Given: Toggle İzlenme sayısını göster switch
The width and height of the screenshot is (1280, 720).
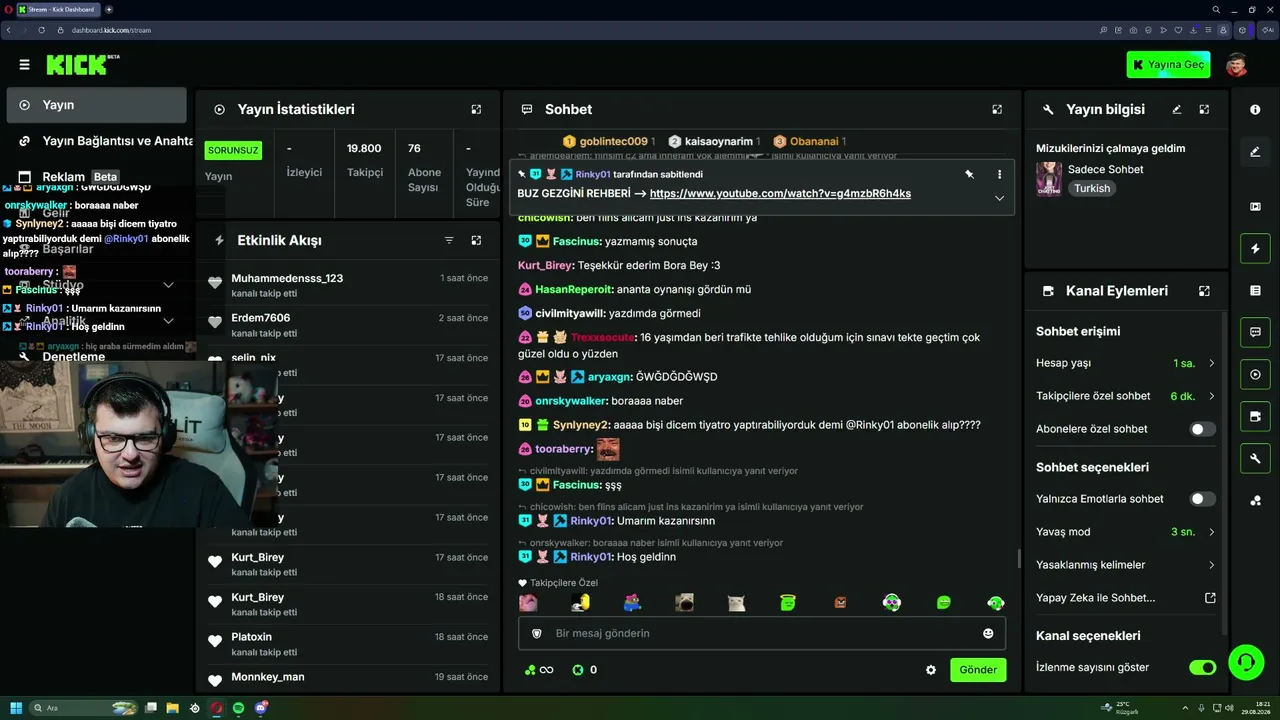Looking at the screenshot, I should (x=1202, y=667).
